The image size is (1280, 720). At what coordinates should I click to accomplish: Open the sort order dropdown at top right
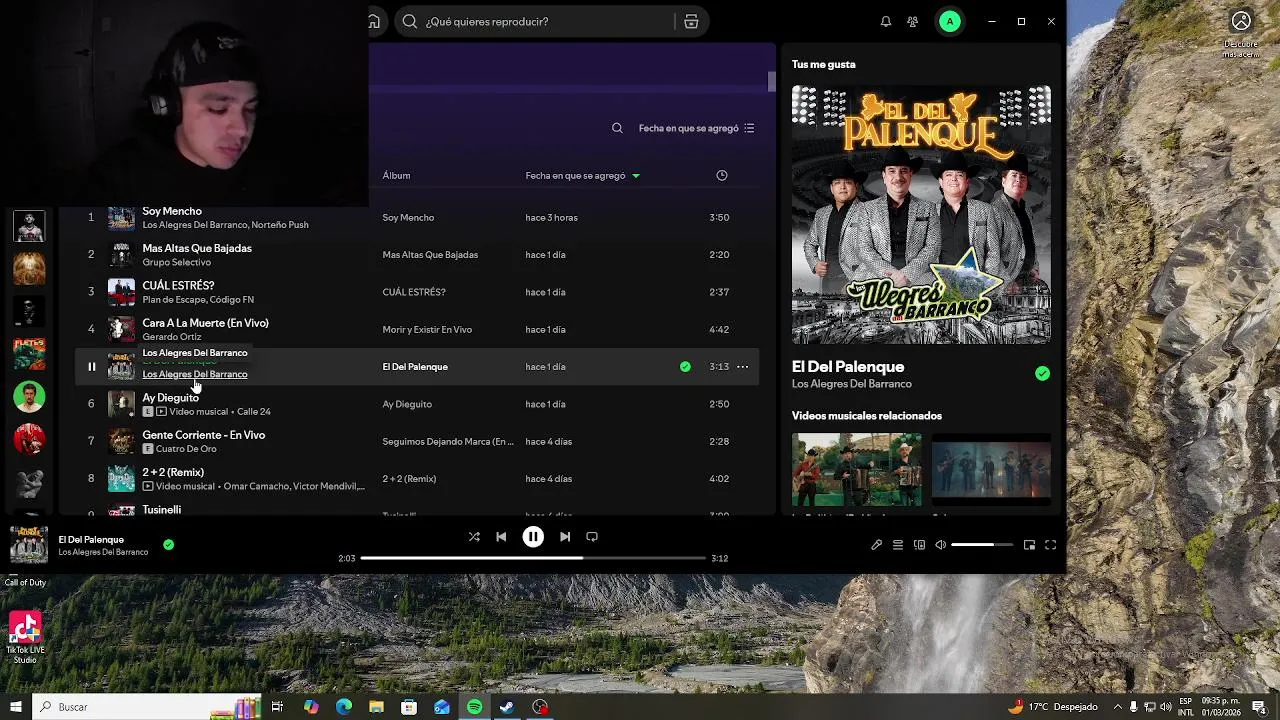click(697, 128)
